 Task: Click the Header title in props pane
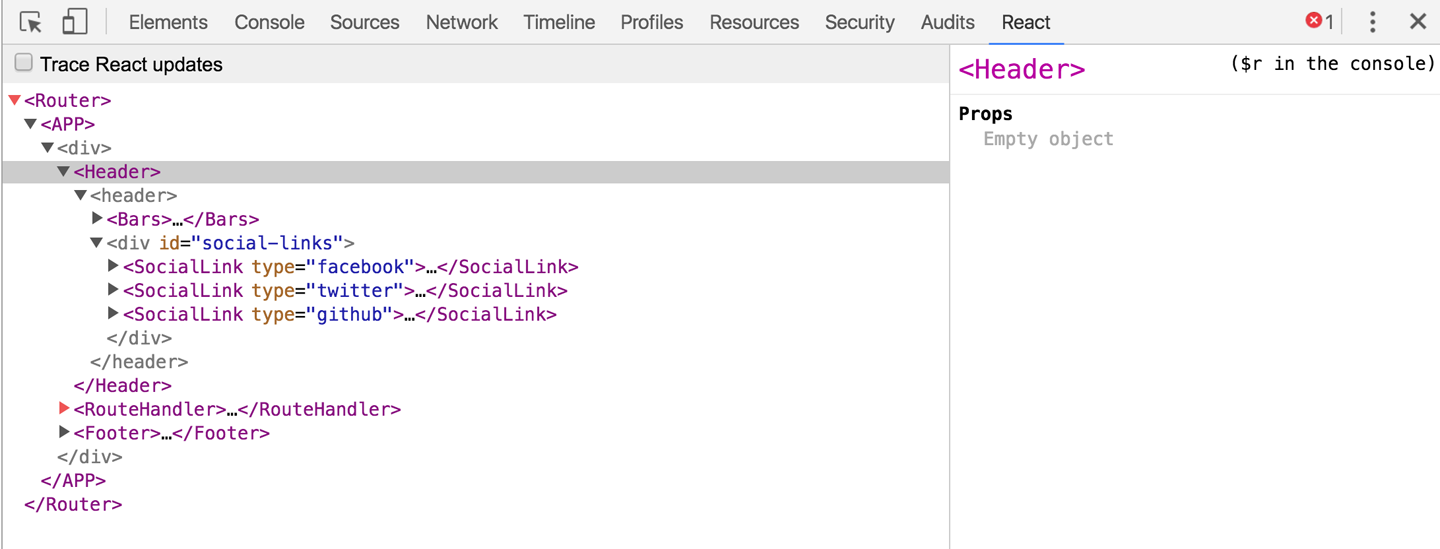point(1021,70)
